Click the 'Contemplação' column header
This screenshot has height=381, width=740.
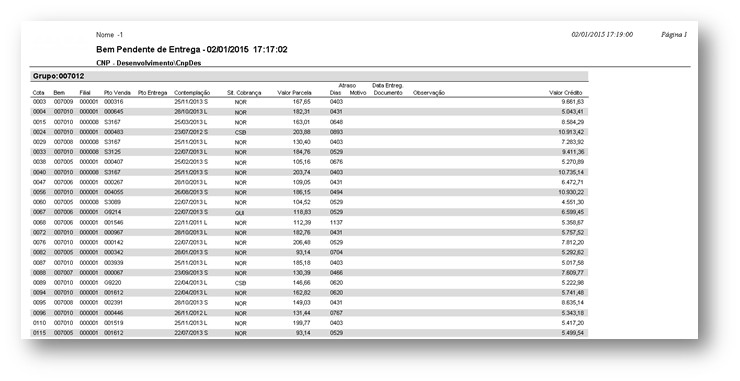(x=192, y=93)
